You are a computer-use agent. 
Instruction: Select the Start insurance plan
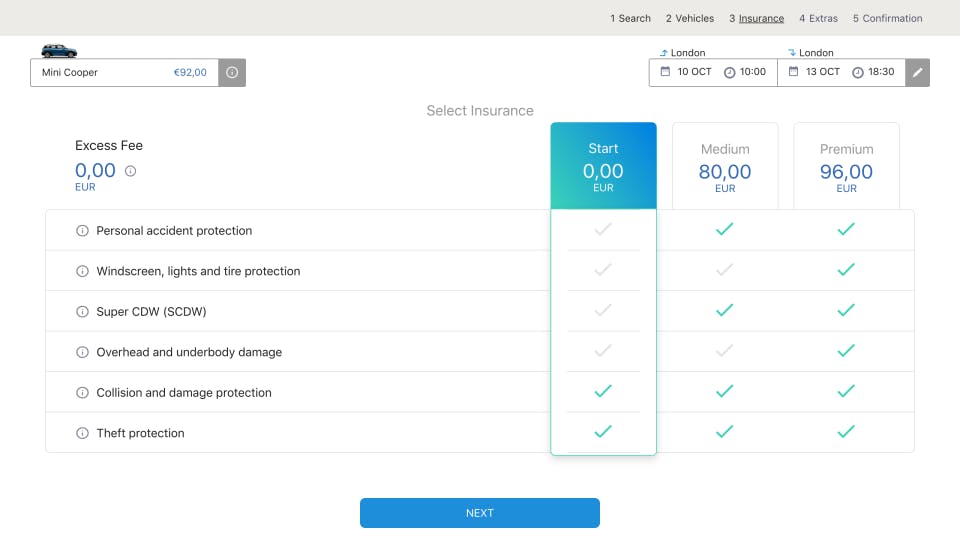[x=603, y=166]
